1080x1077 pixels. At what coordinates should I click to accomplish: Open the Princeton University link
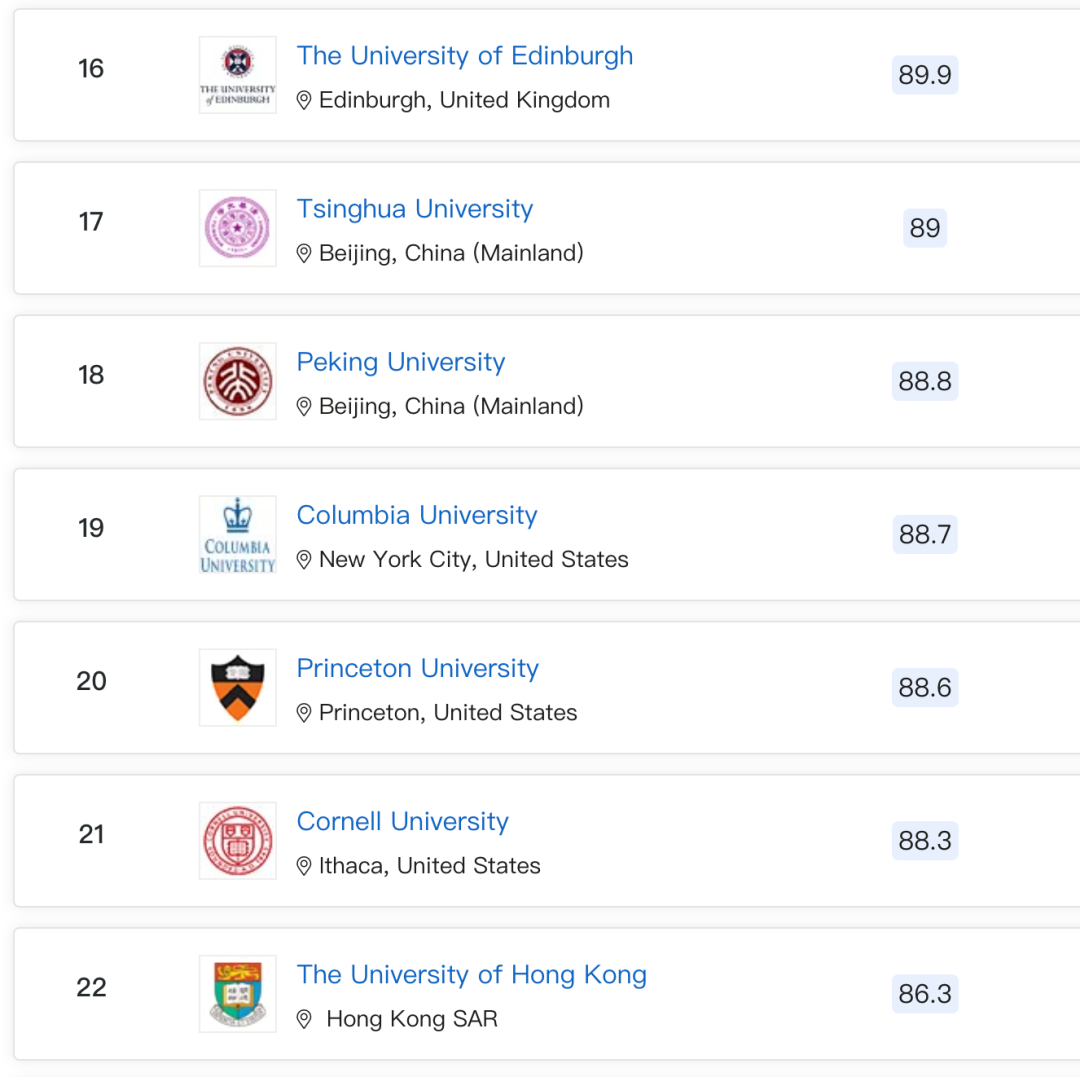[x=417, y=669]
